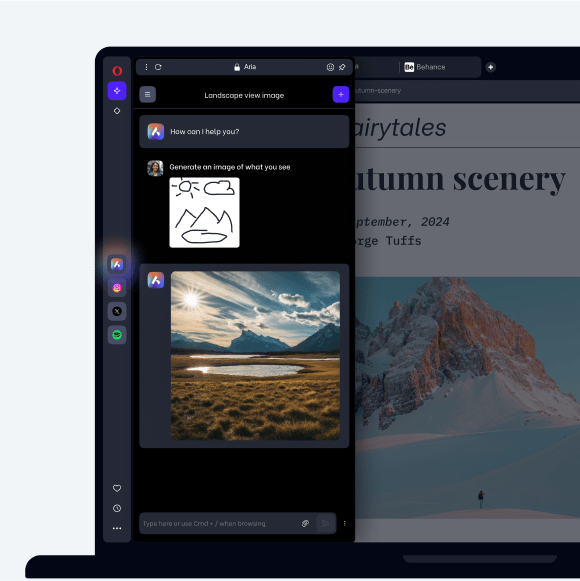The image size is (580, 581).
Task: Open the Aria icon in sidebar
Action: click(x=117, y=264)
